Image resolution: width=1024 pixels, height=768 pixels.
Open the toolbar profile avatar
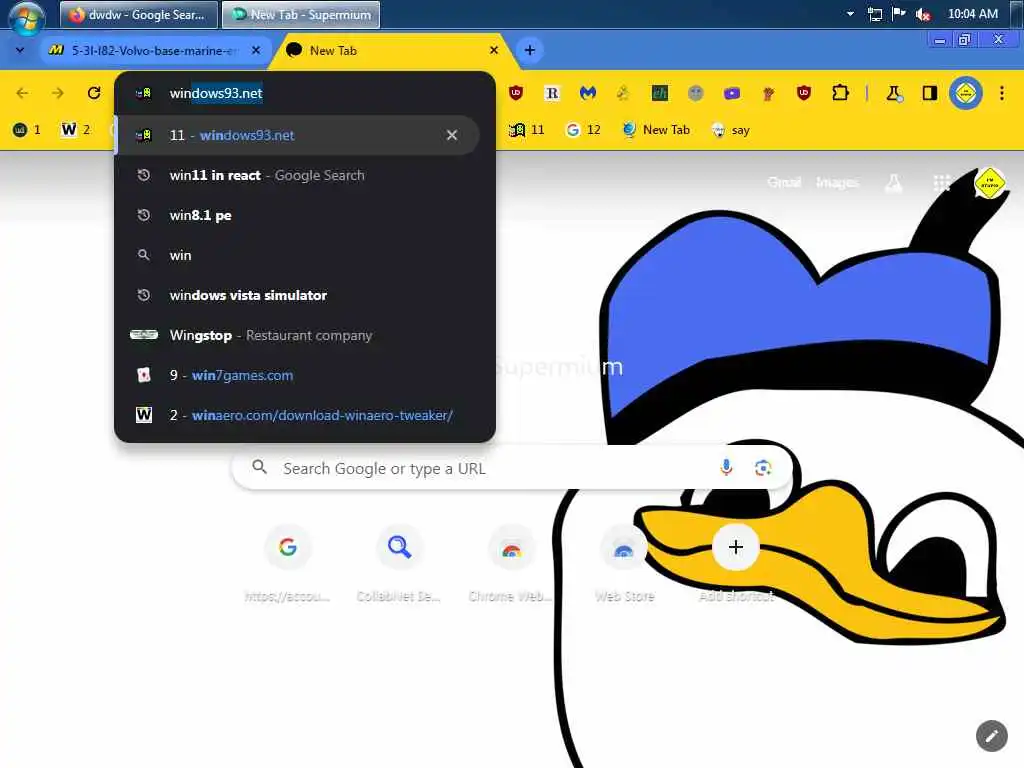[x=966, y=93]
